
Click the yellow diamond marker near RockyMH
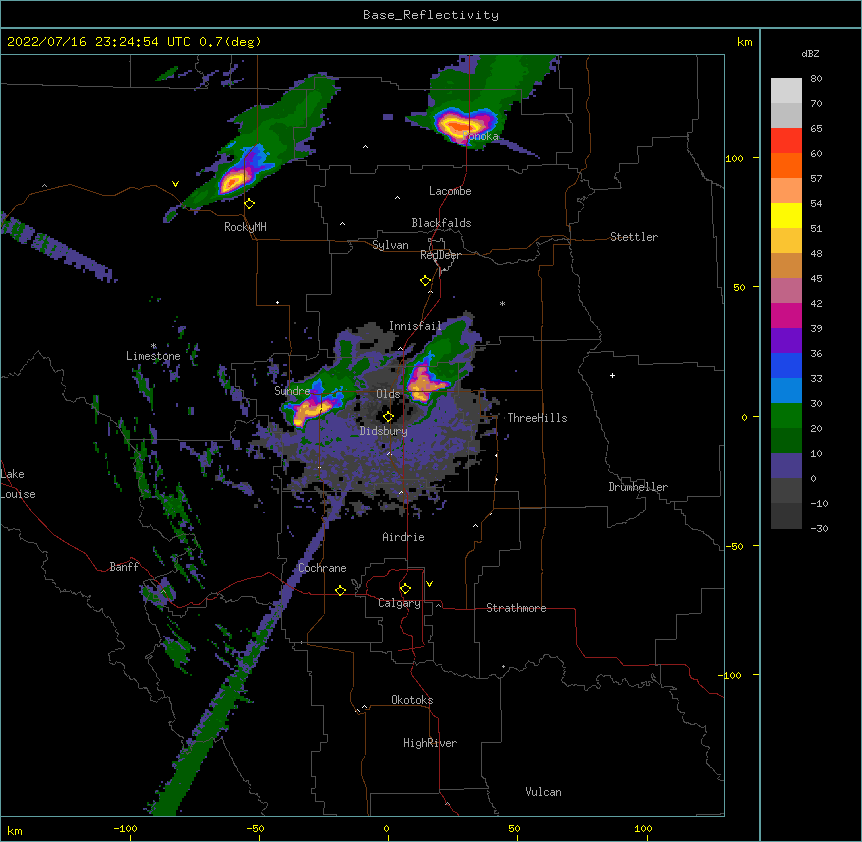click(250, 204)
